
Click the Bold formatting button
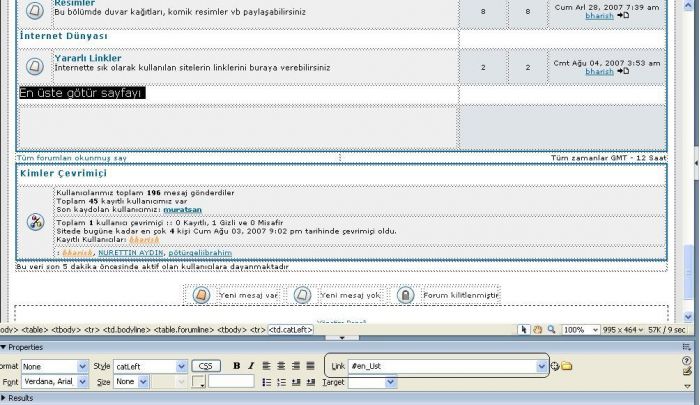[237, 366]
